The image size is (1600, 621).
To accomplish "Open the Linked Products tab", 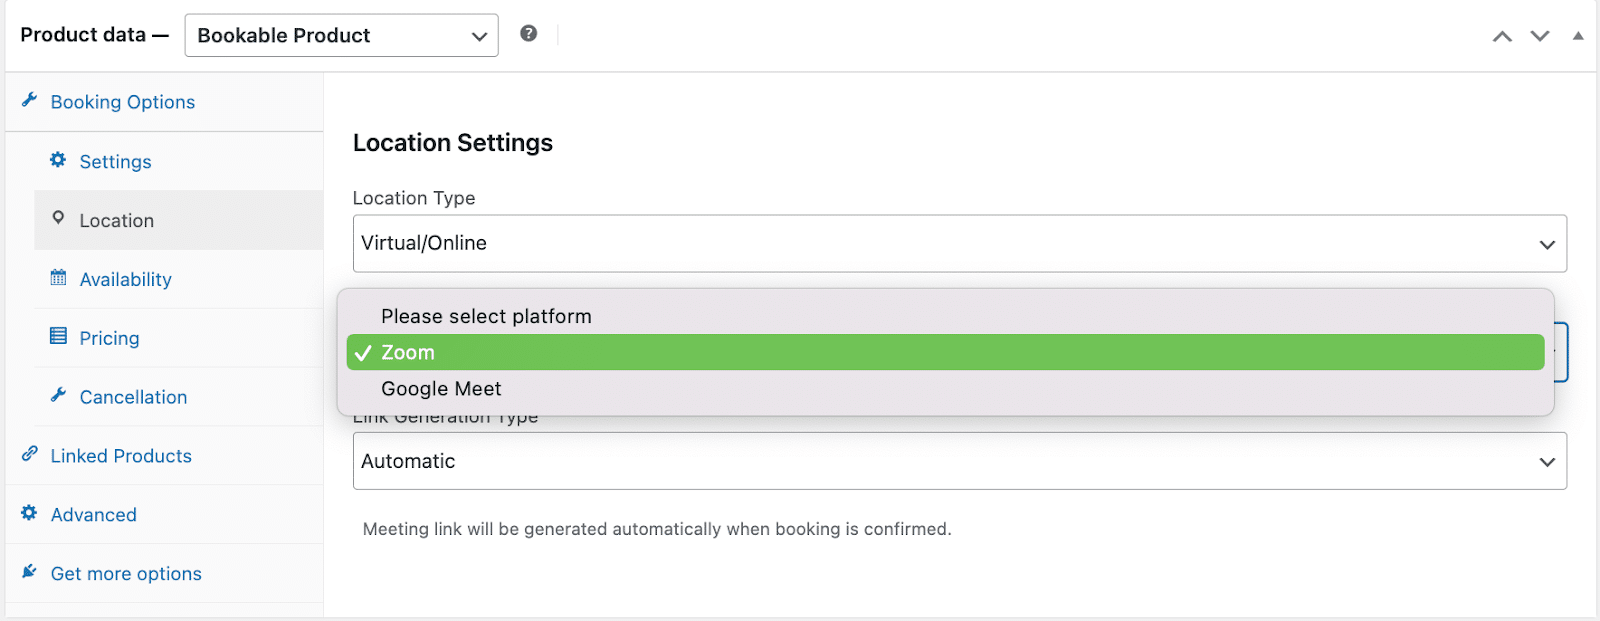I will tap(164, 456).
